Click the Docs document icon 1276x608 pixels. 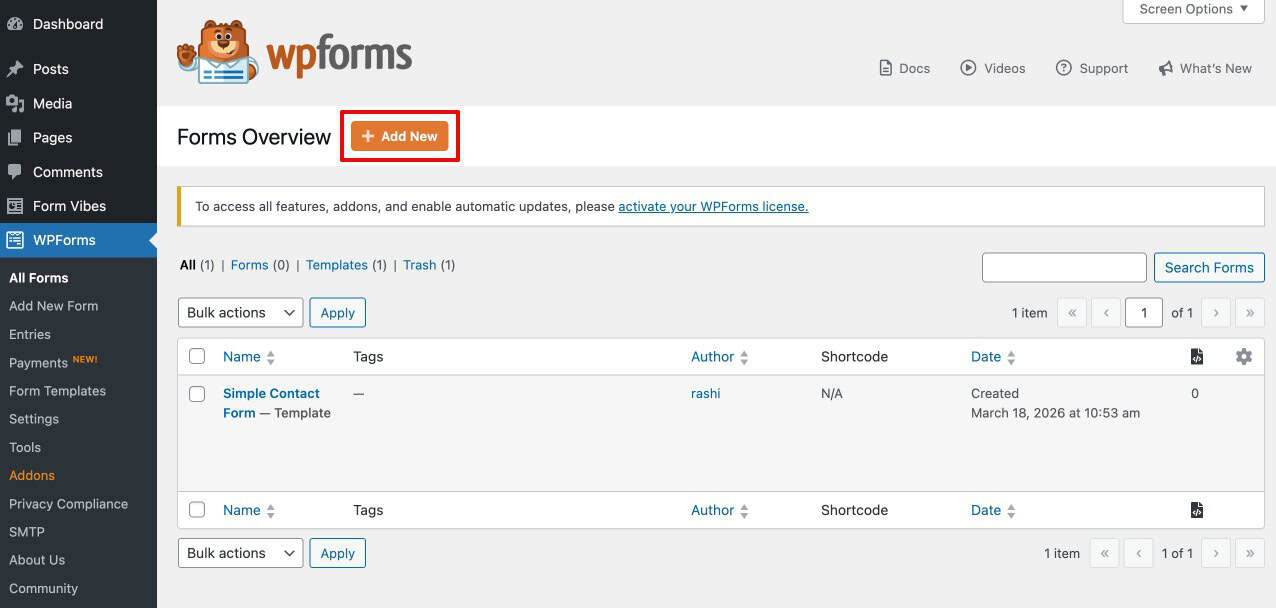(885, 68)
